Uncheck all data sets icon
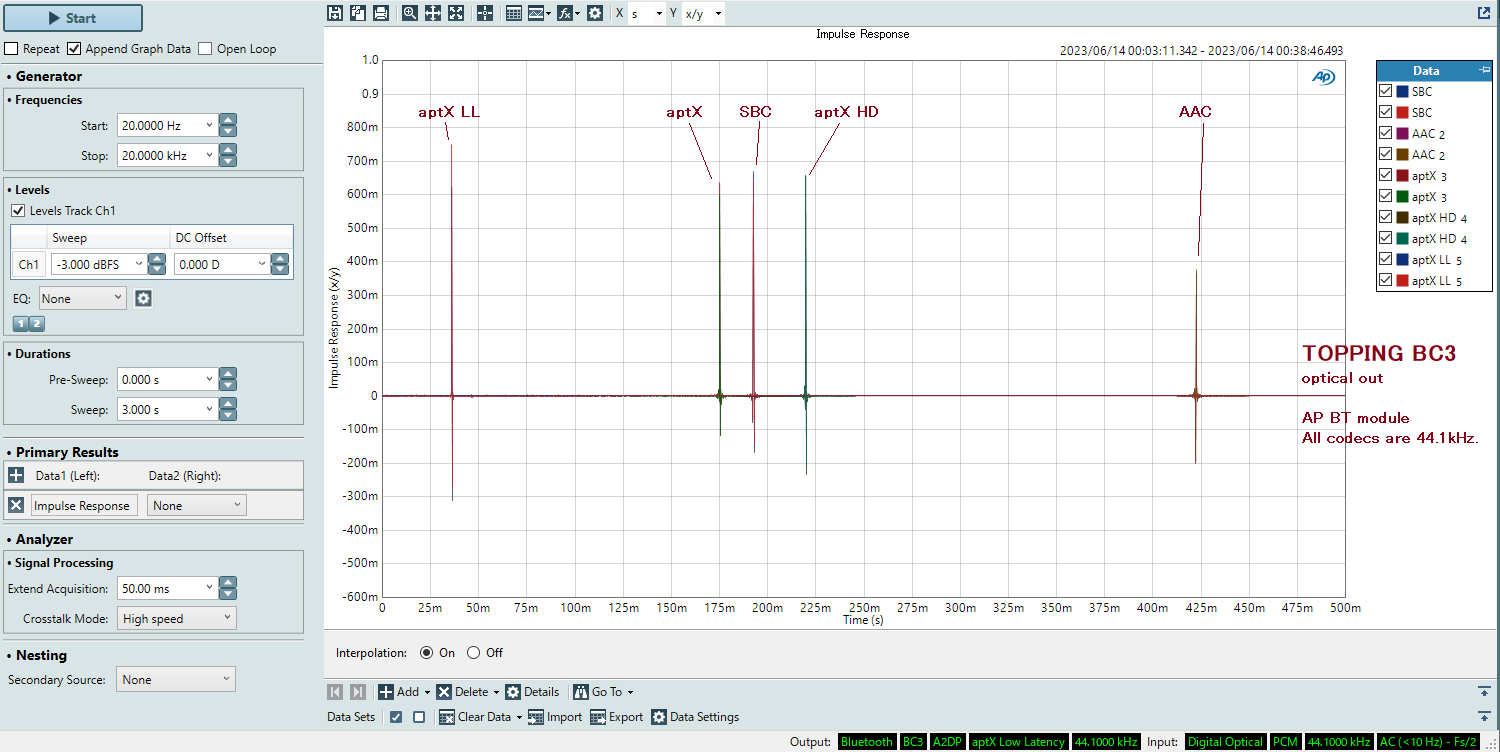This screenshot has width=1500, height=752. point(419,717)
